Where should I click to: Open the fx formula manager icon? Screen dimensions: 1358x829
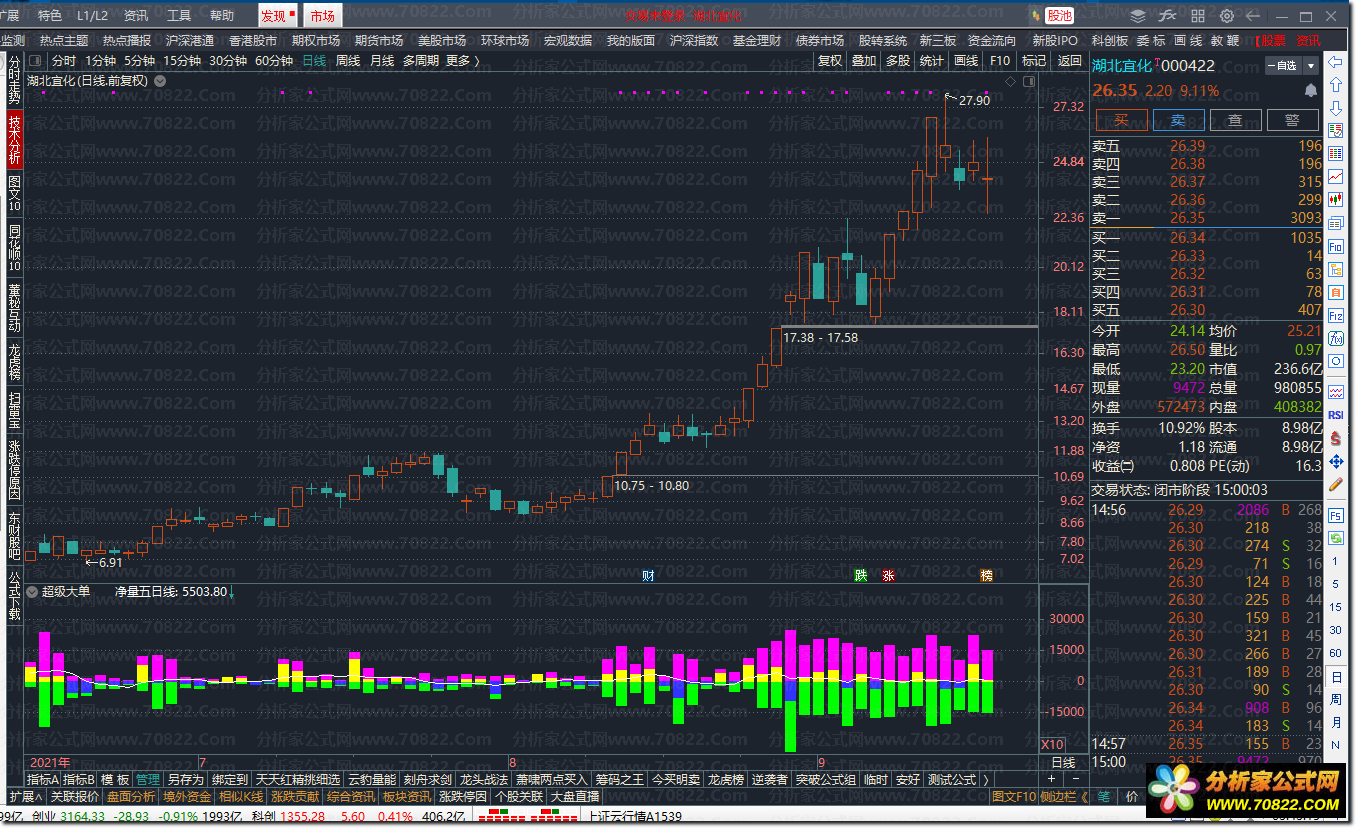pyautogui.click(x=1167, y=16)
